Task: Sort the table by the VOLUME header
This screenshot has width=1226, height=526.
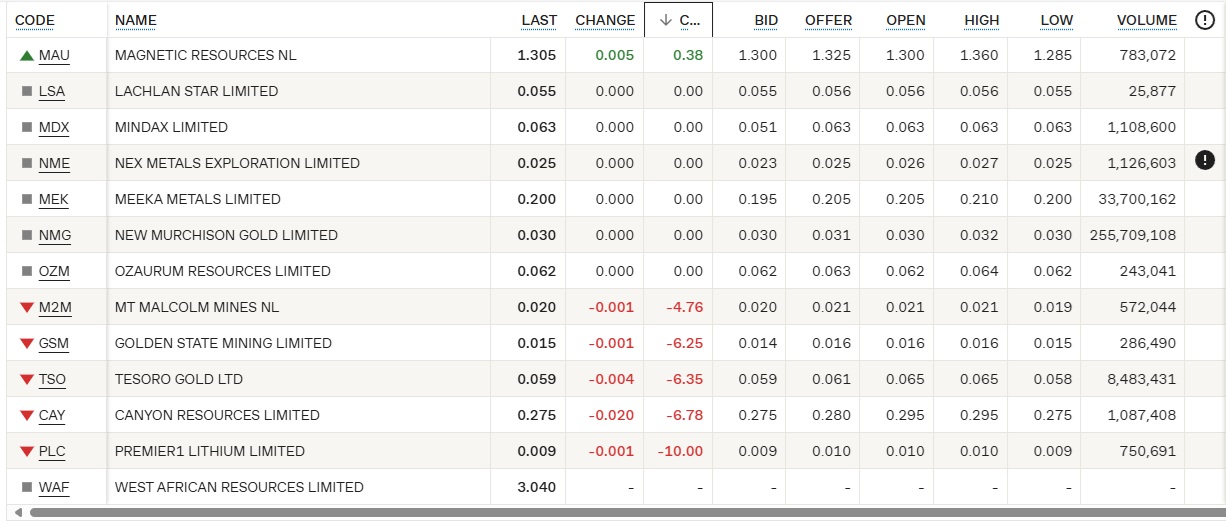Action: 1146,20
